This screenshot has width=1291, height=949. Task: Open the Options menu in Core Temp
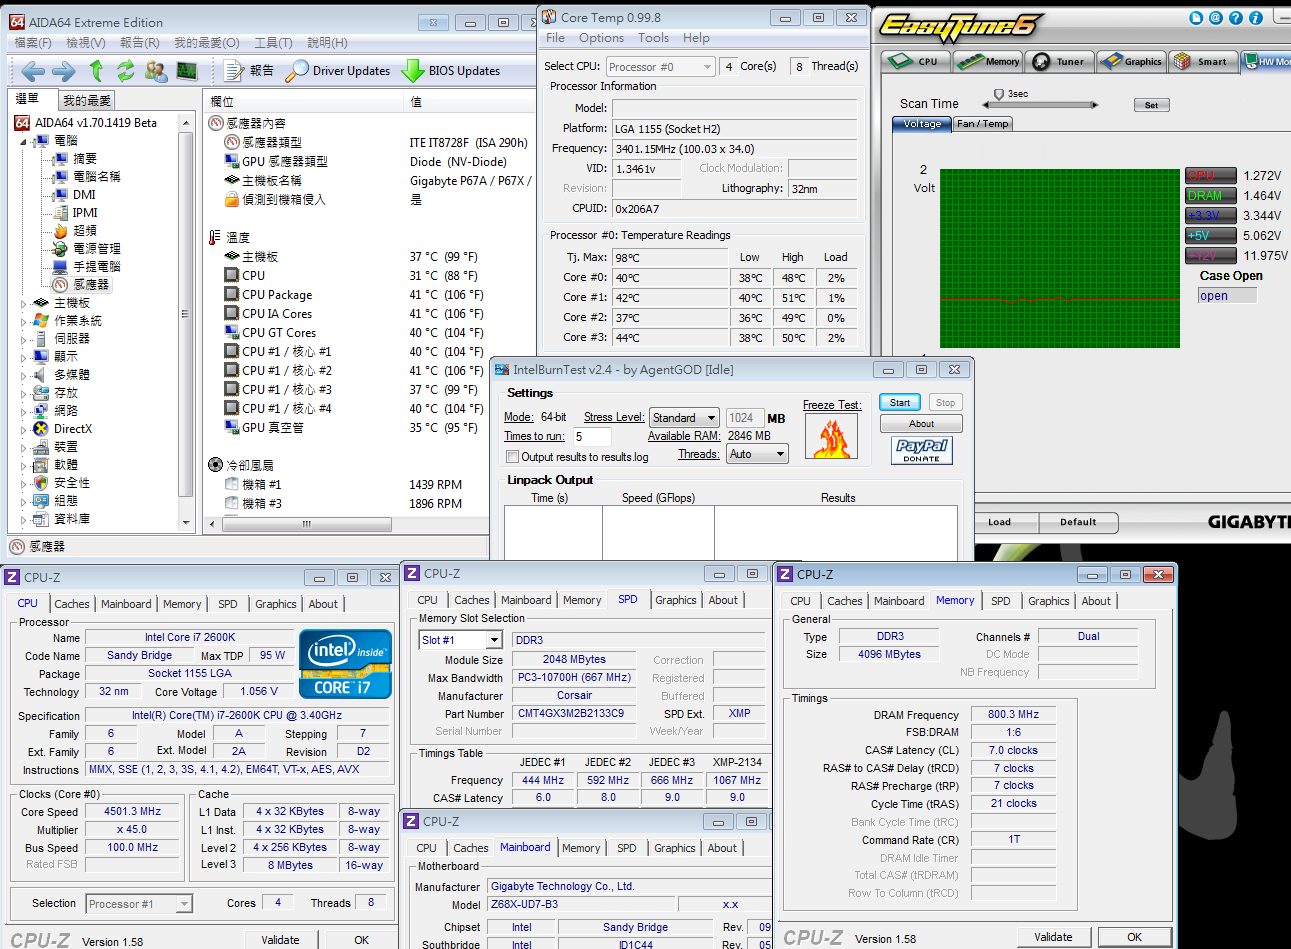[x=601, y=38]
